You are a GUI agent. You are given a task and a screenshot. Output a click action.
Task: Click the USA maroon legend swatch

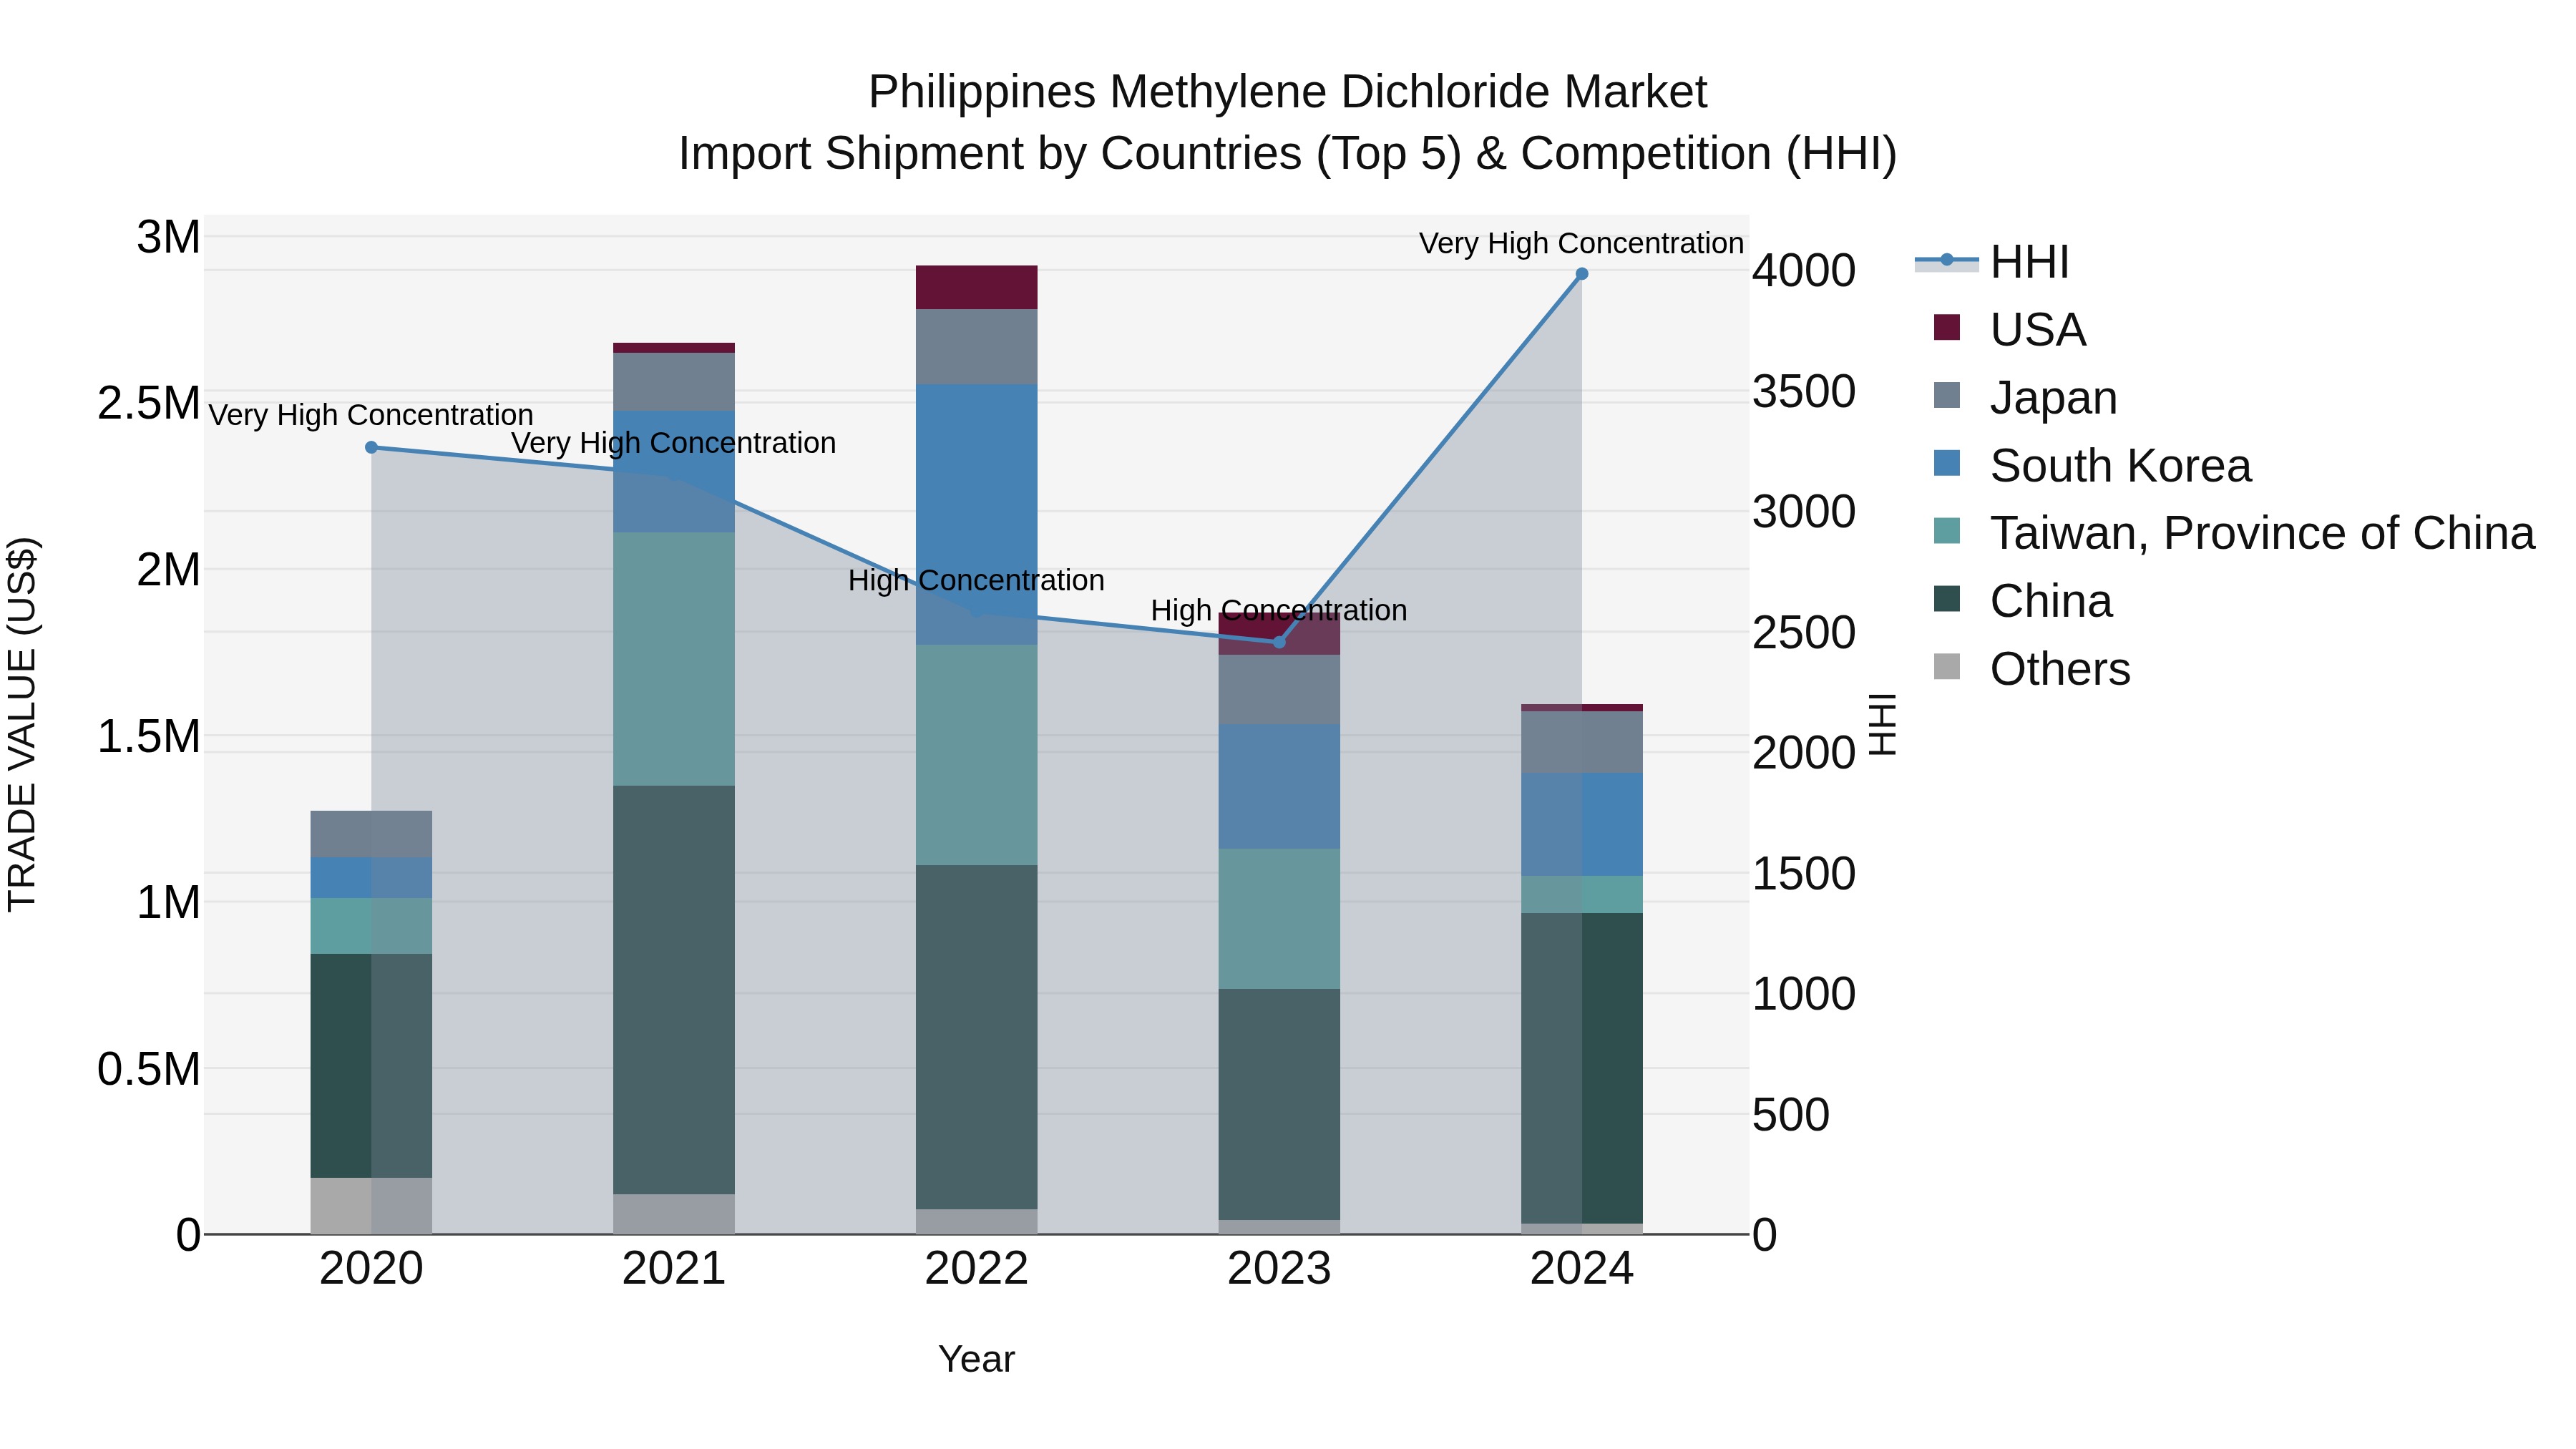tap(1947, 327)
